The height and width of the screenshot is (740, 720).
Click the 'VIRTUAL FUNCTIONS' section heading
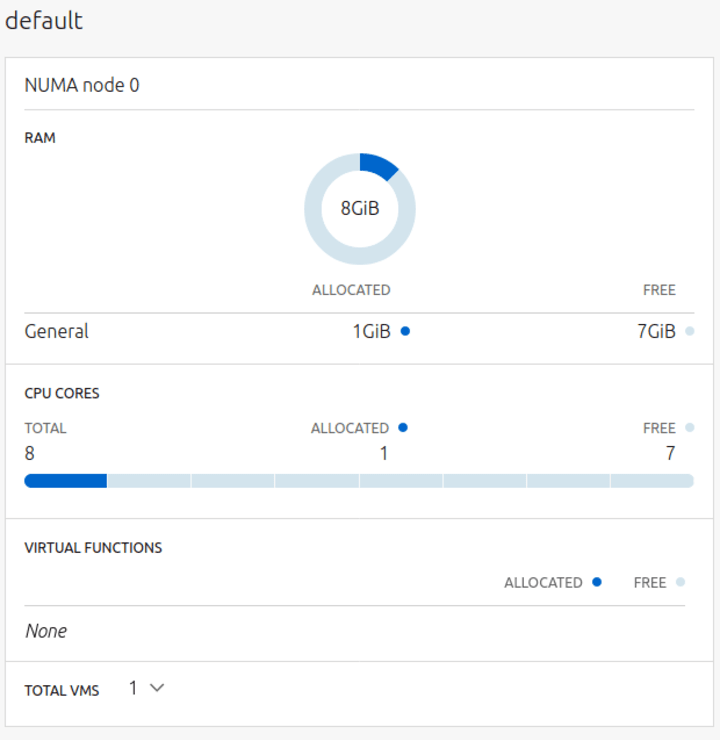tap(93, 547)
